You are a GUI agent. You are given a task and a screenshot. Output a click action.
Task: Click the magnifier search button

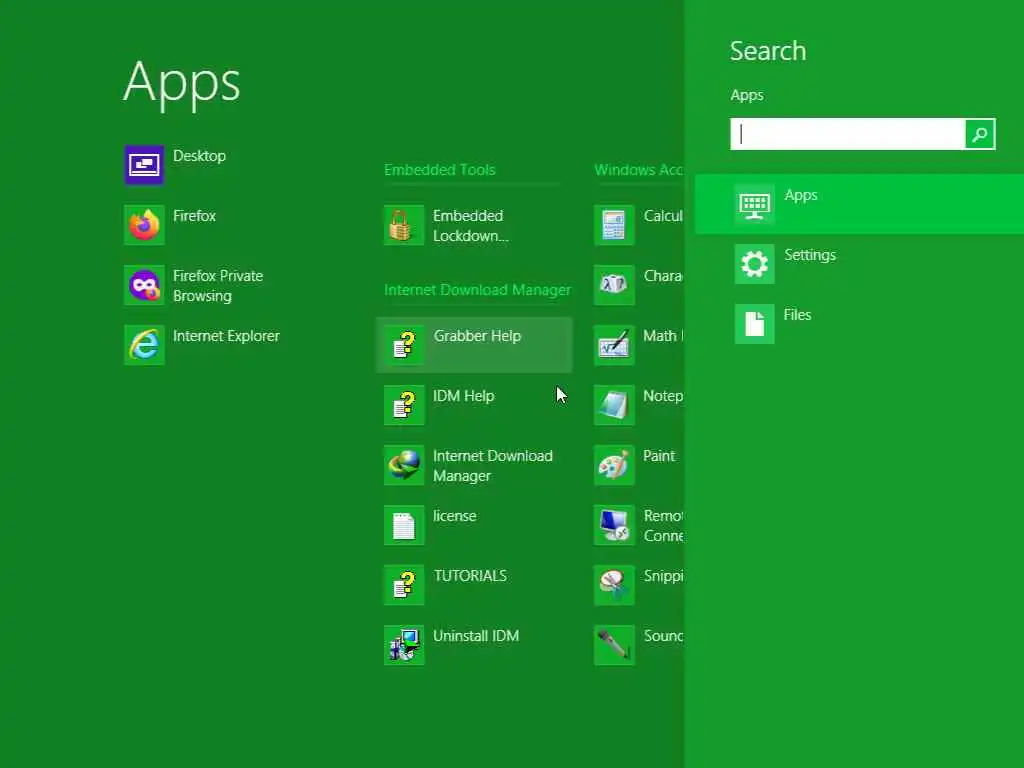tap(980, 135)
